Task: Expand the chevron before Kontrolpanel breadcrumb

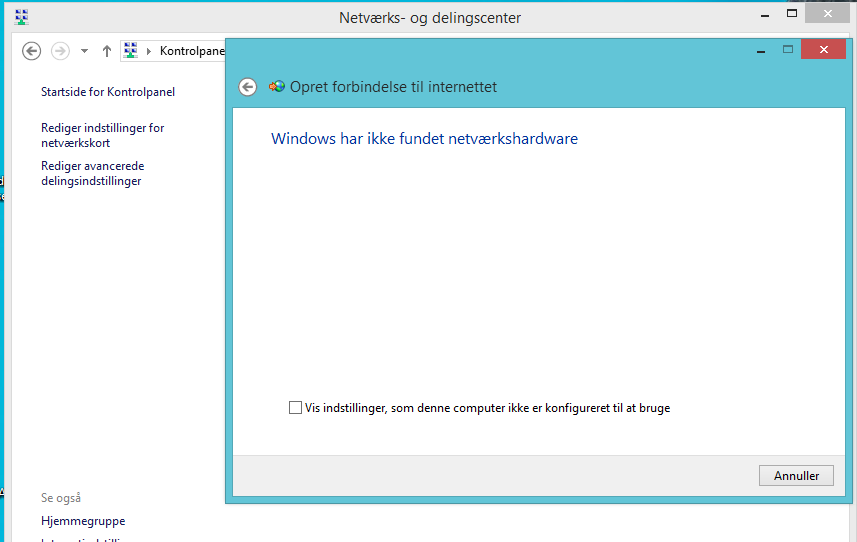Action: [149, 51]
